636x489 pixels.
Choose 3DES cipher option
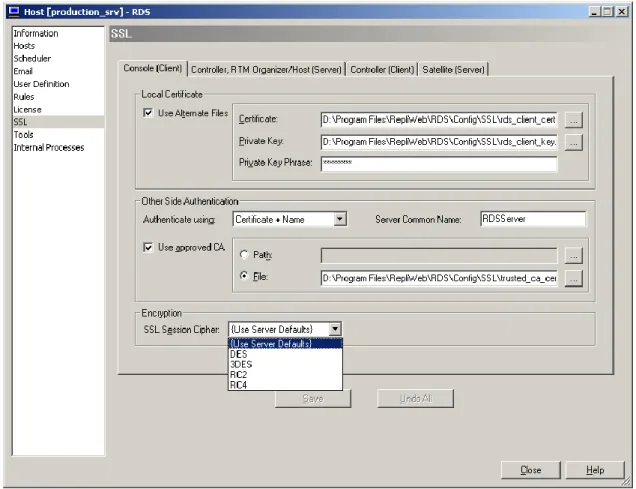coord(286,364)
